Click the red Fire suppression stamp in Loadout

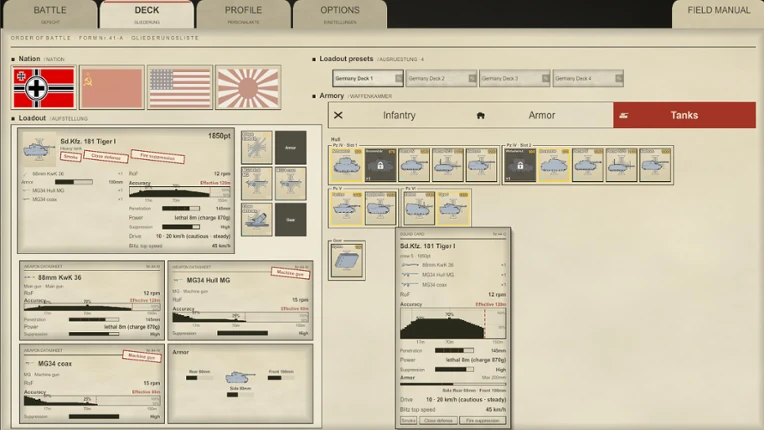[157, 156]
